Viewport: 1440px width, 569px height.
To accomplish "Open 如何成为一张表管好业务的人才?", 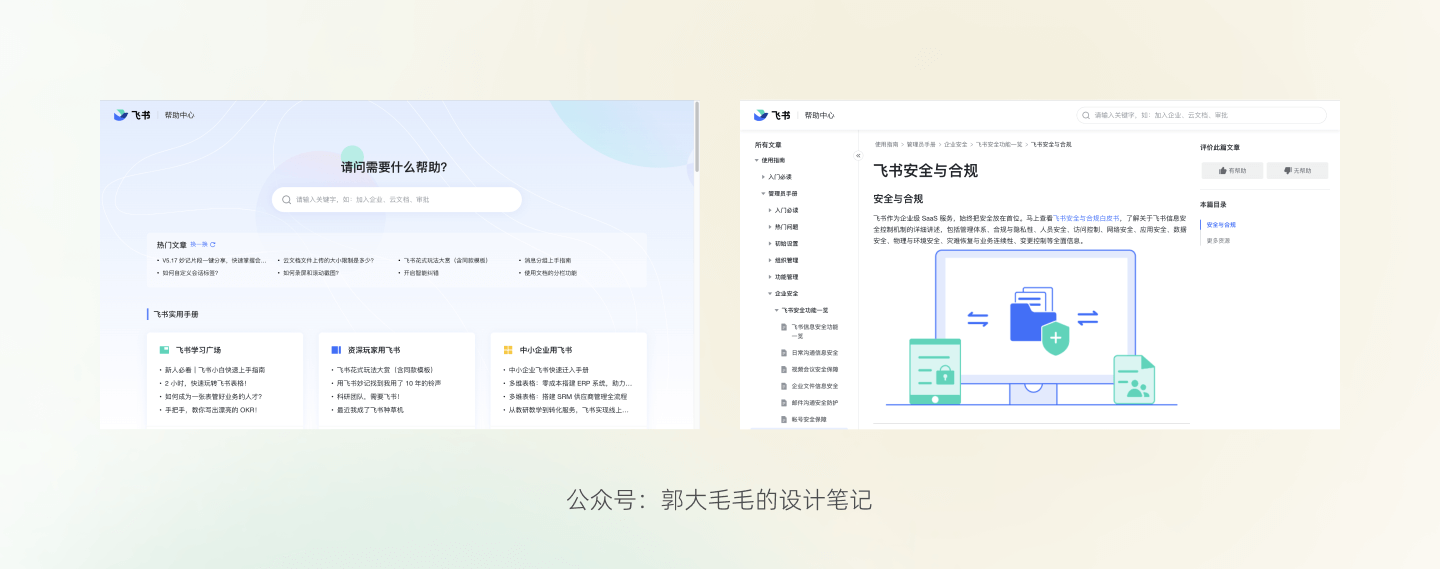I will tap(211, 396).
